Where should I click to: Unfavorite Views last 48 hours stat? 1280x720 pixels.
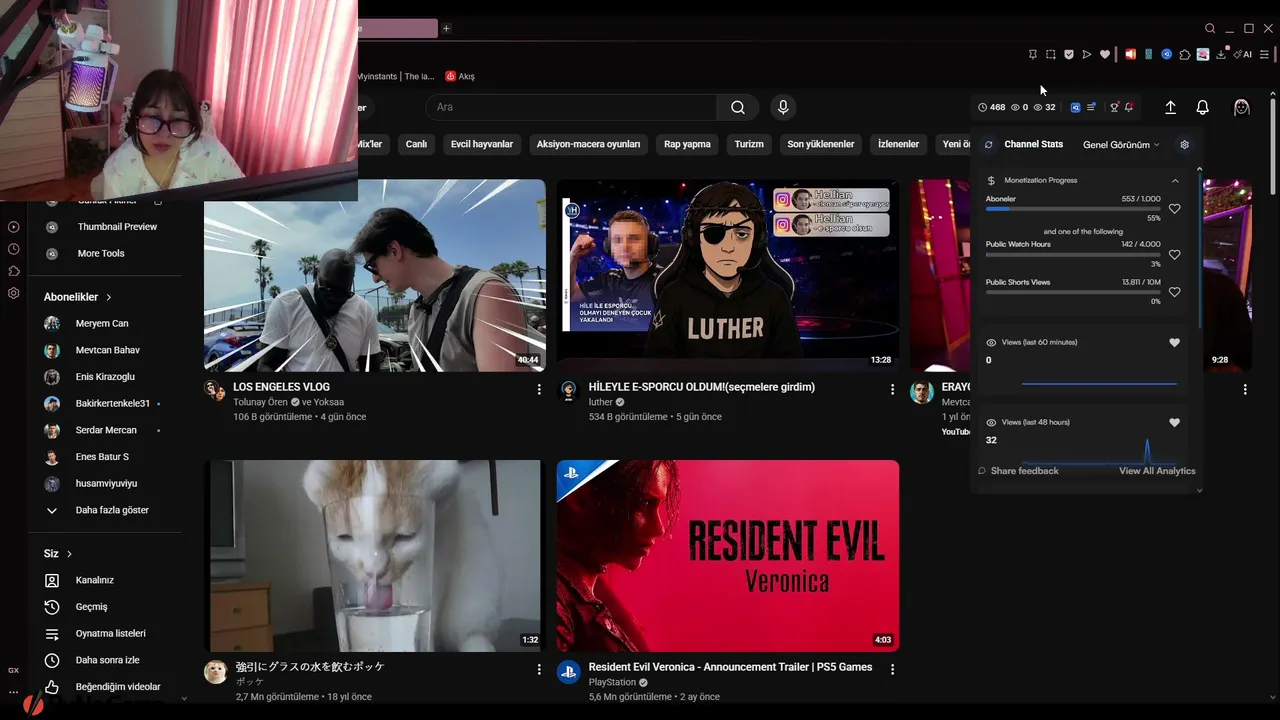point(1175,422)
